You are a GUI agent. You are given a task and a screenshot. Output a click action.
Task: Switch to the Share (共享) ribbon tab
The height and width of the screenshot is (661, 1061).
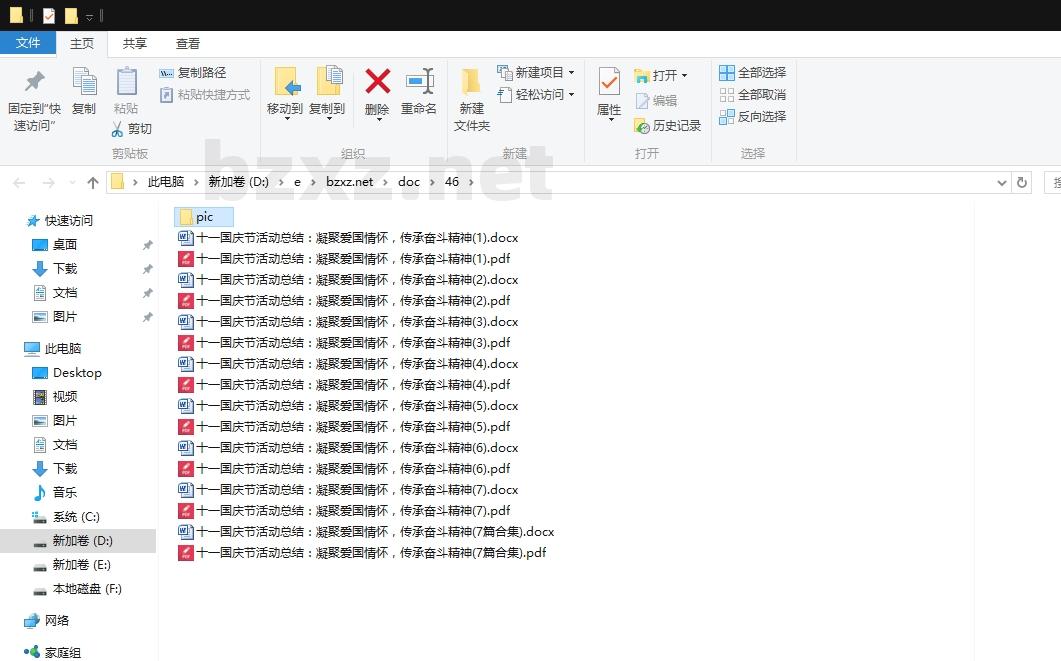(135, 44)
